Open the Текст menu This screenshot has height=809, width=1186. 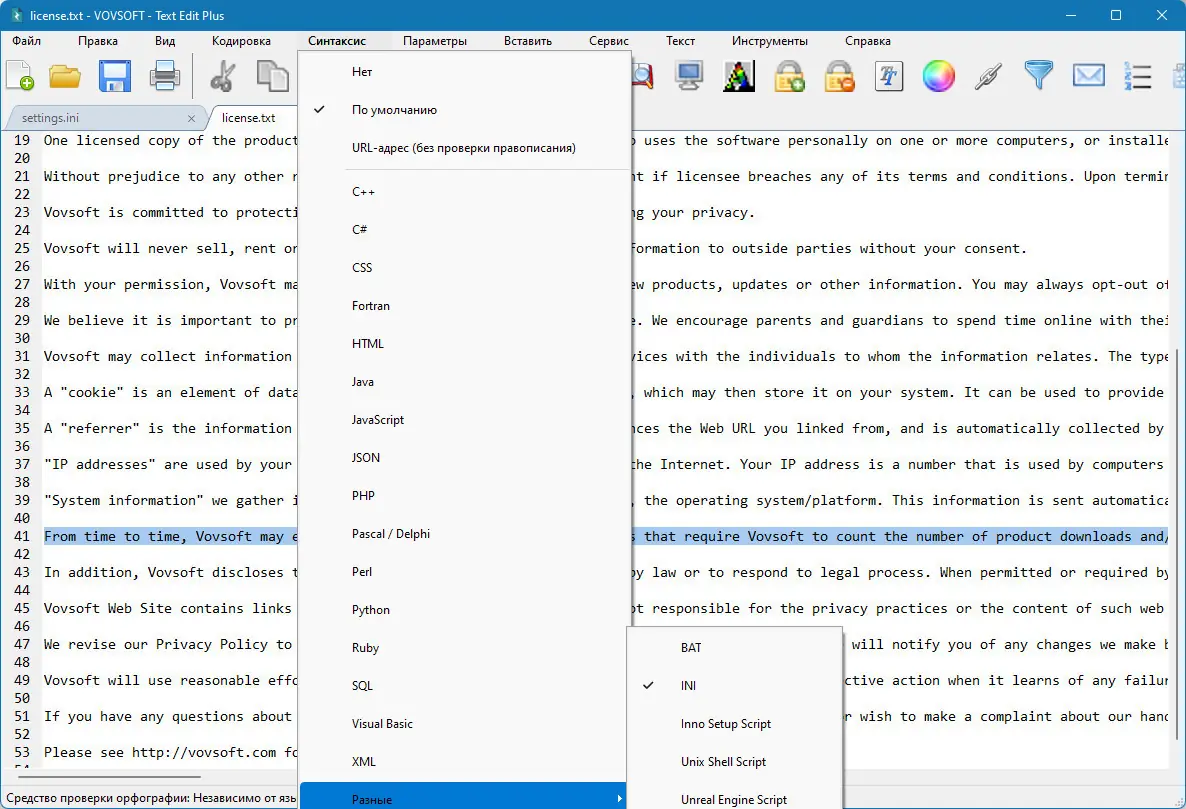[680, 41]
